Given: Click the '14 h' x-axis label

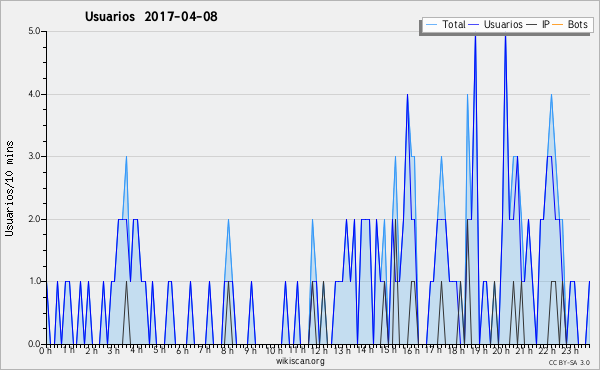Looking at the screenshot, I should click(x=365, y=350).
